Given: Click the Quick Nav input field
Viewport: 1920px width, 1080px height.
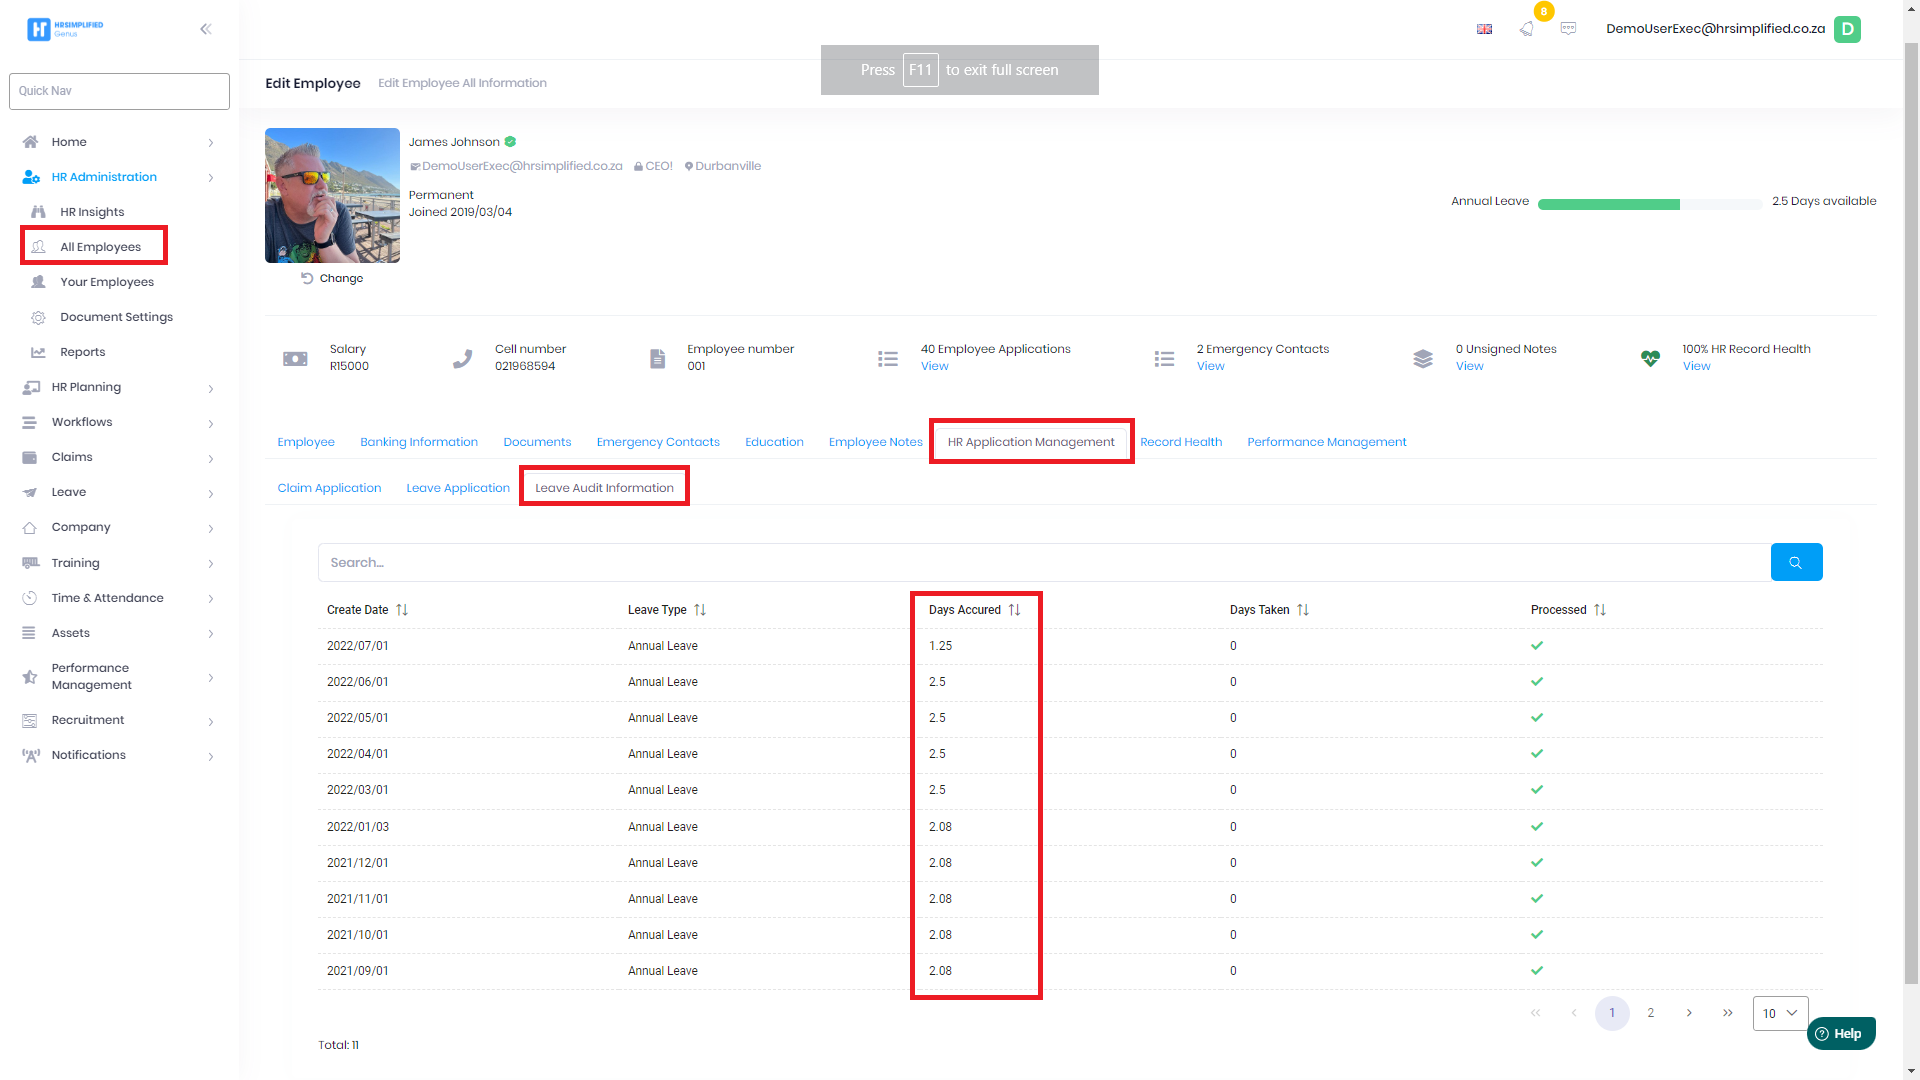Looking at the screenshot, I should [119, 91].
